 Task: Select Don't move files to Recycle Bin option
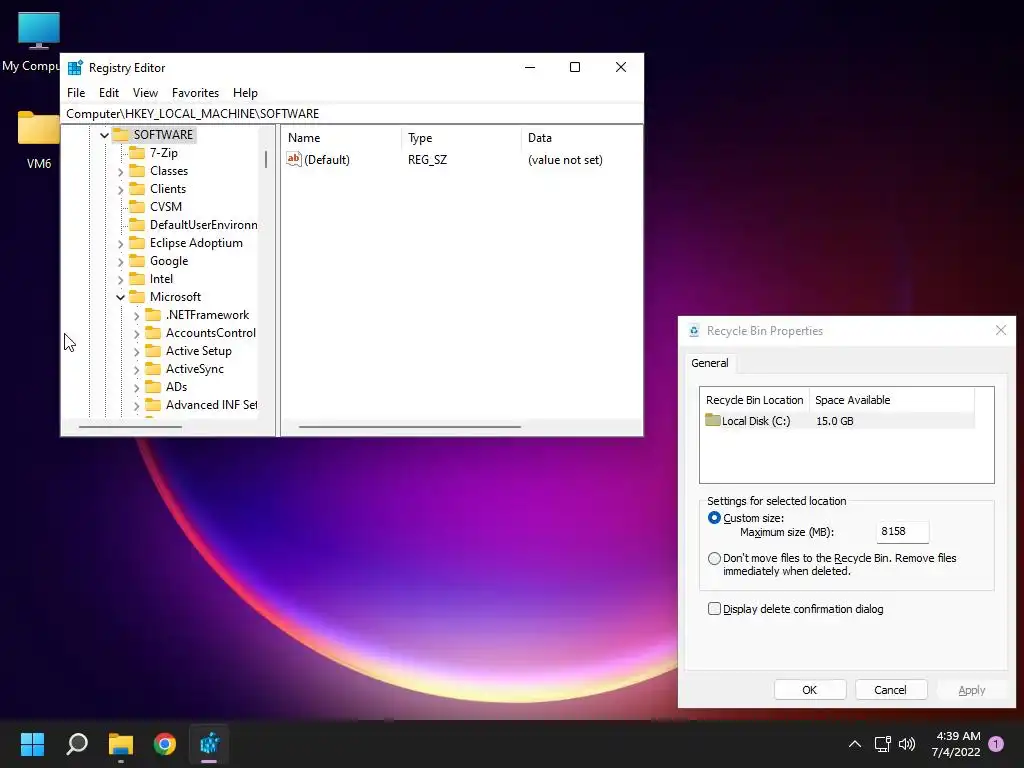point(714,558)
